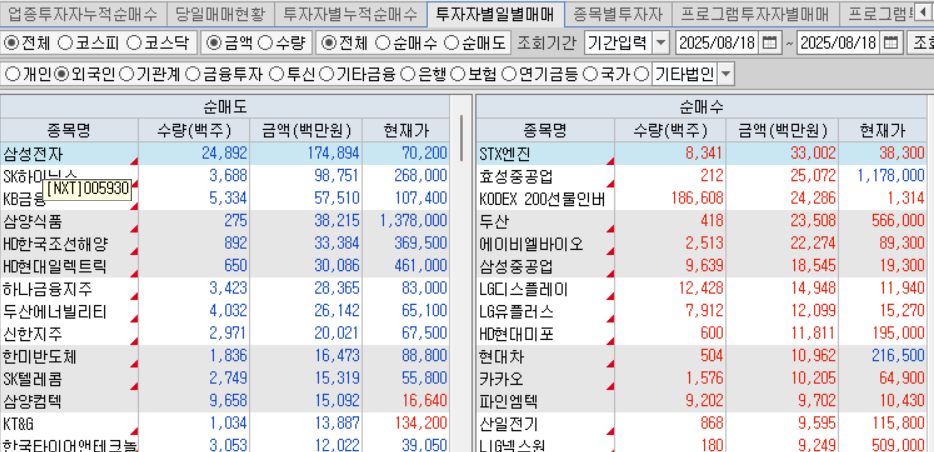Screen dimensions: 934x452
Task: Select 보험 investor radio button
Action: 457,74
